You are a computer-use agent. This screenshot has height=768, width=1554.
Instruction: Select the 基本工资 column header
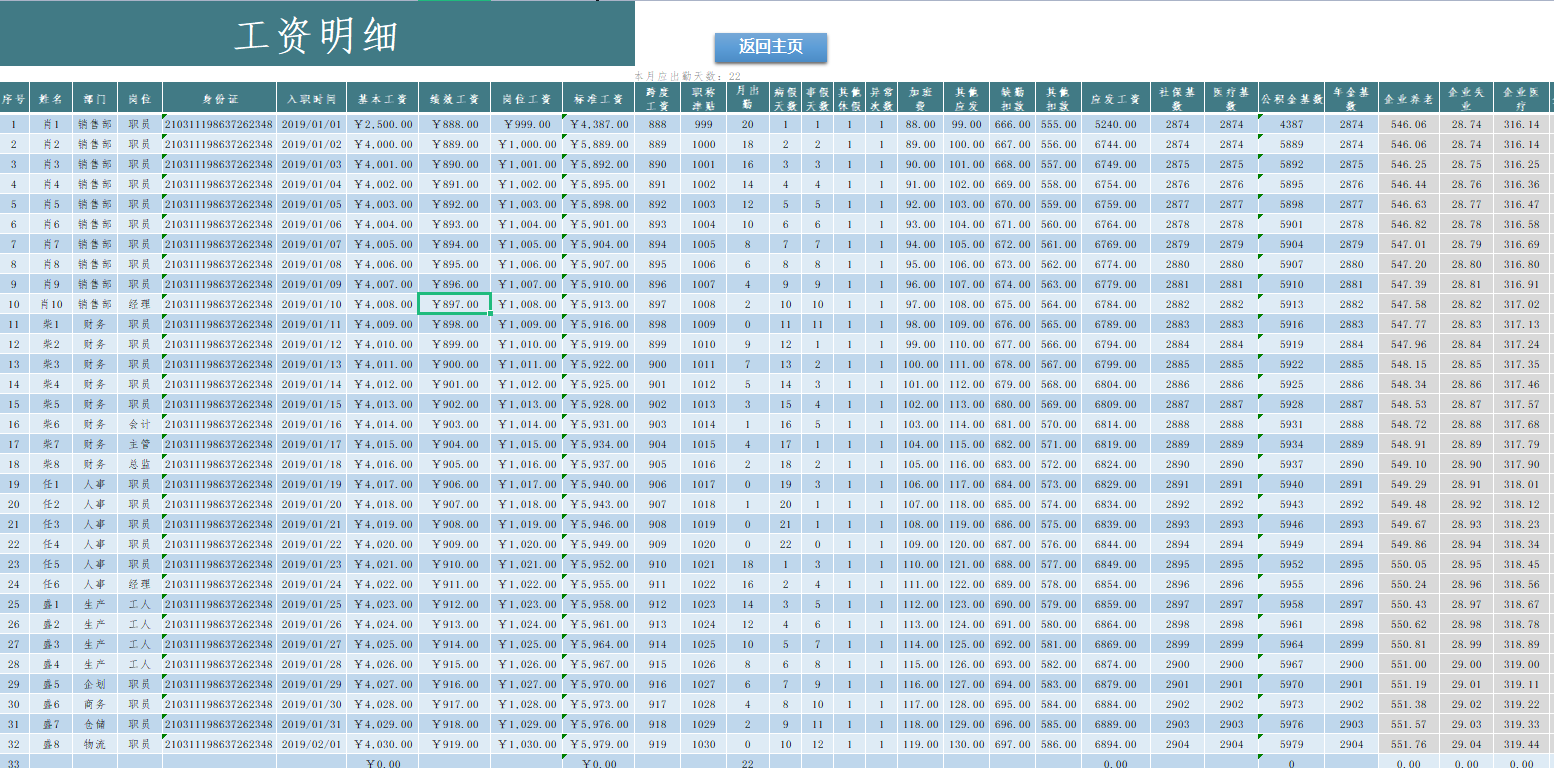383,99
